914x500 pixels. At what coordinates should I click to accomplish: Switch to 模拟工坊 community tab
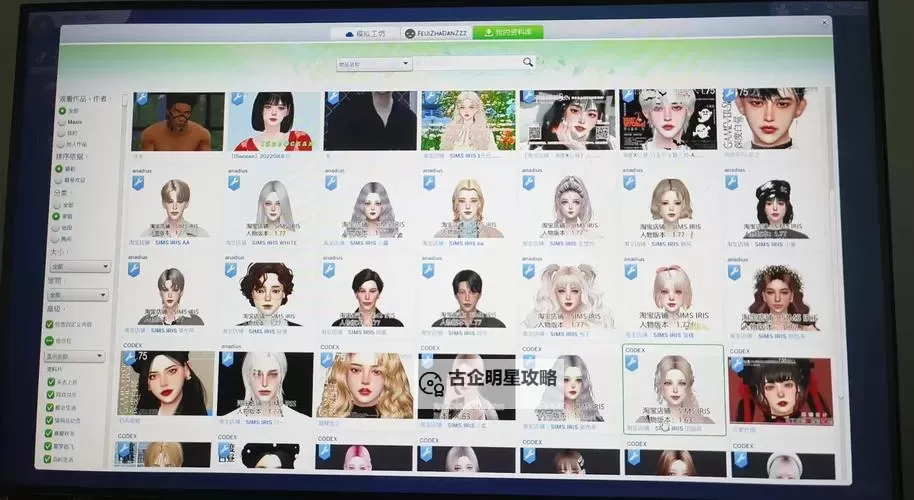365,34
